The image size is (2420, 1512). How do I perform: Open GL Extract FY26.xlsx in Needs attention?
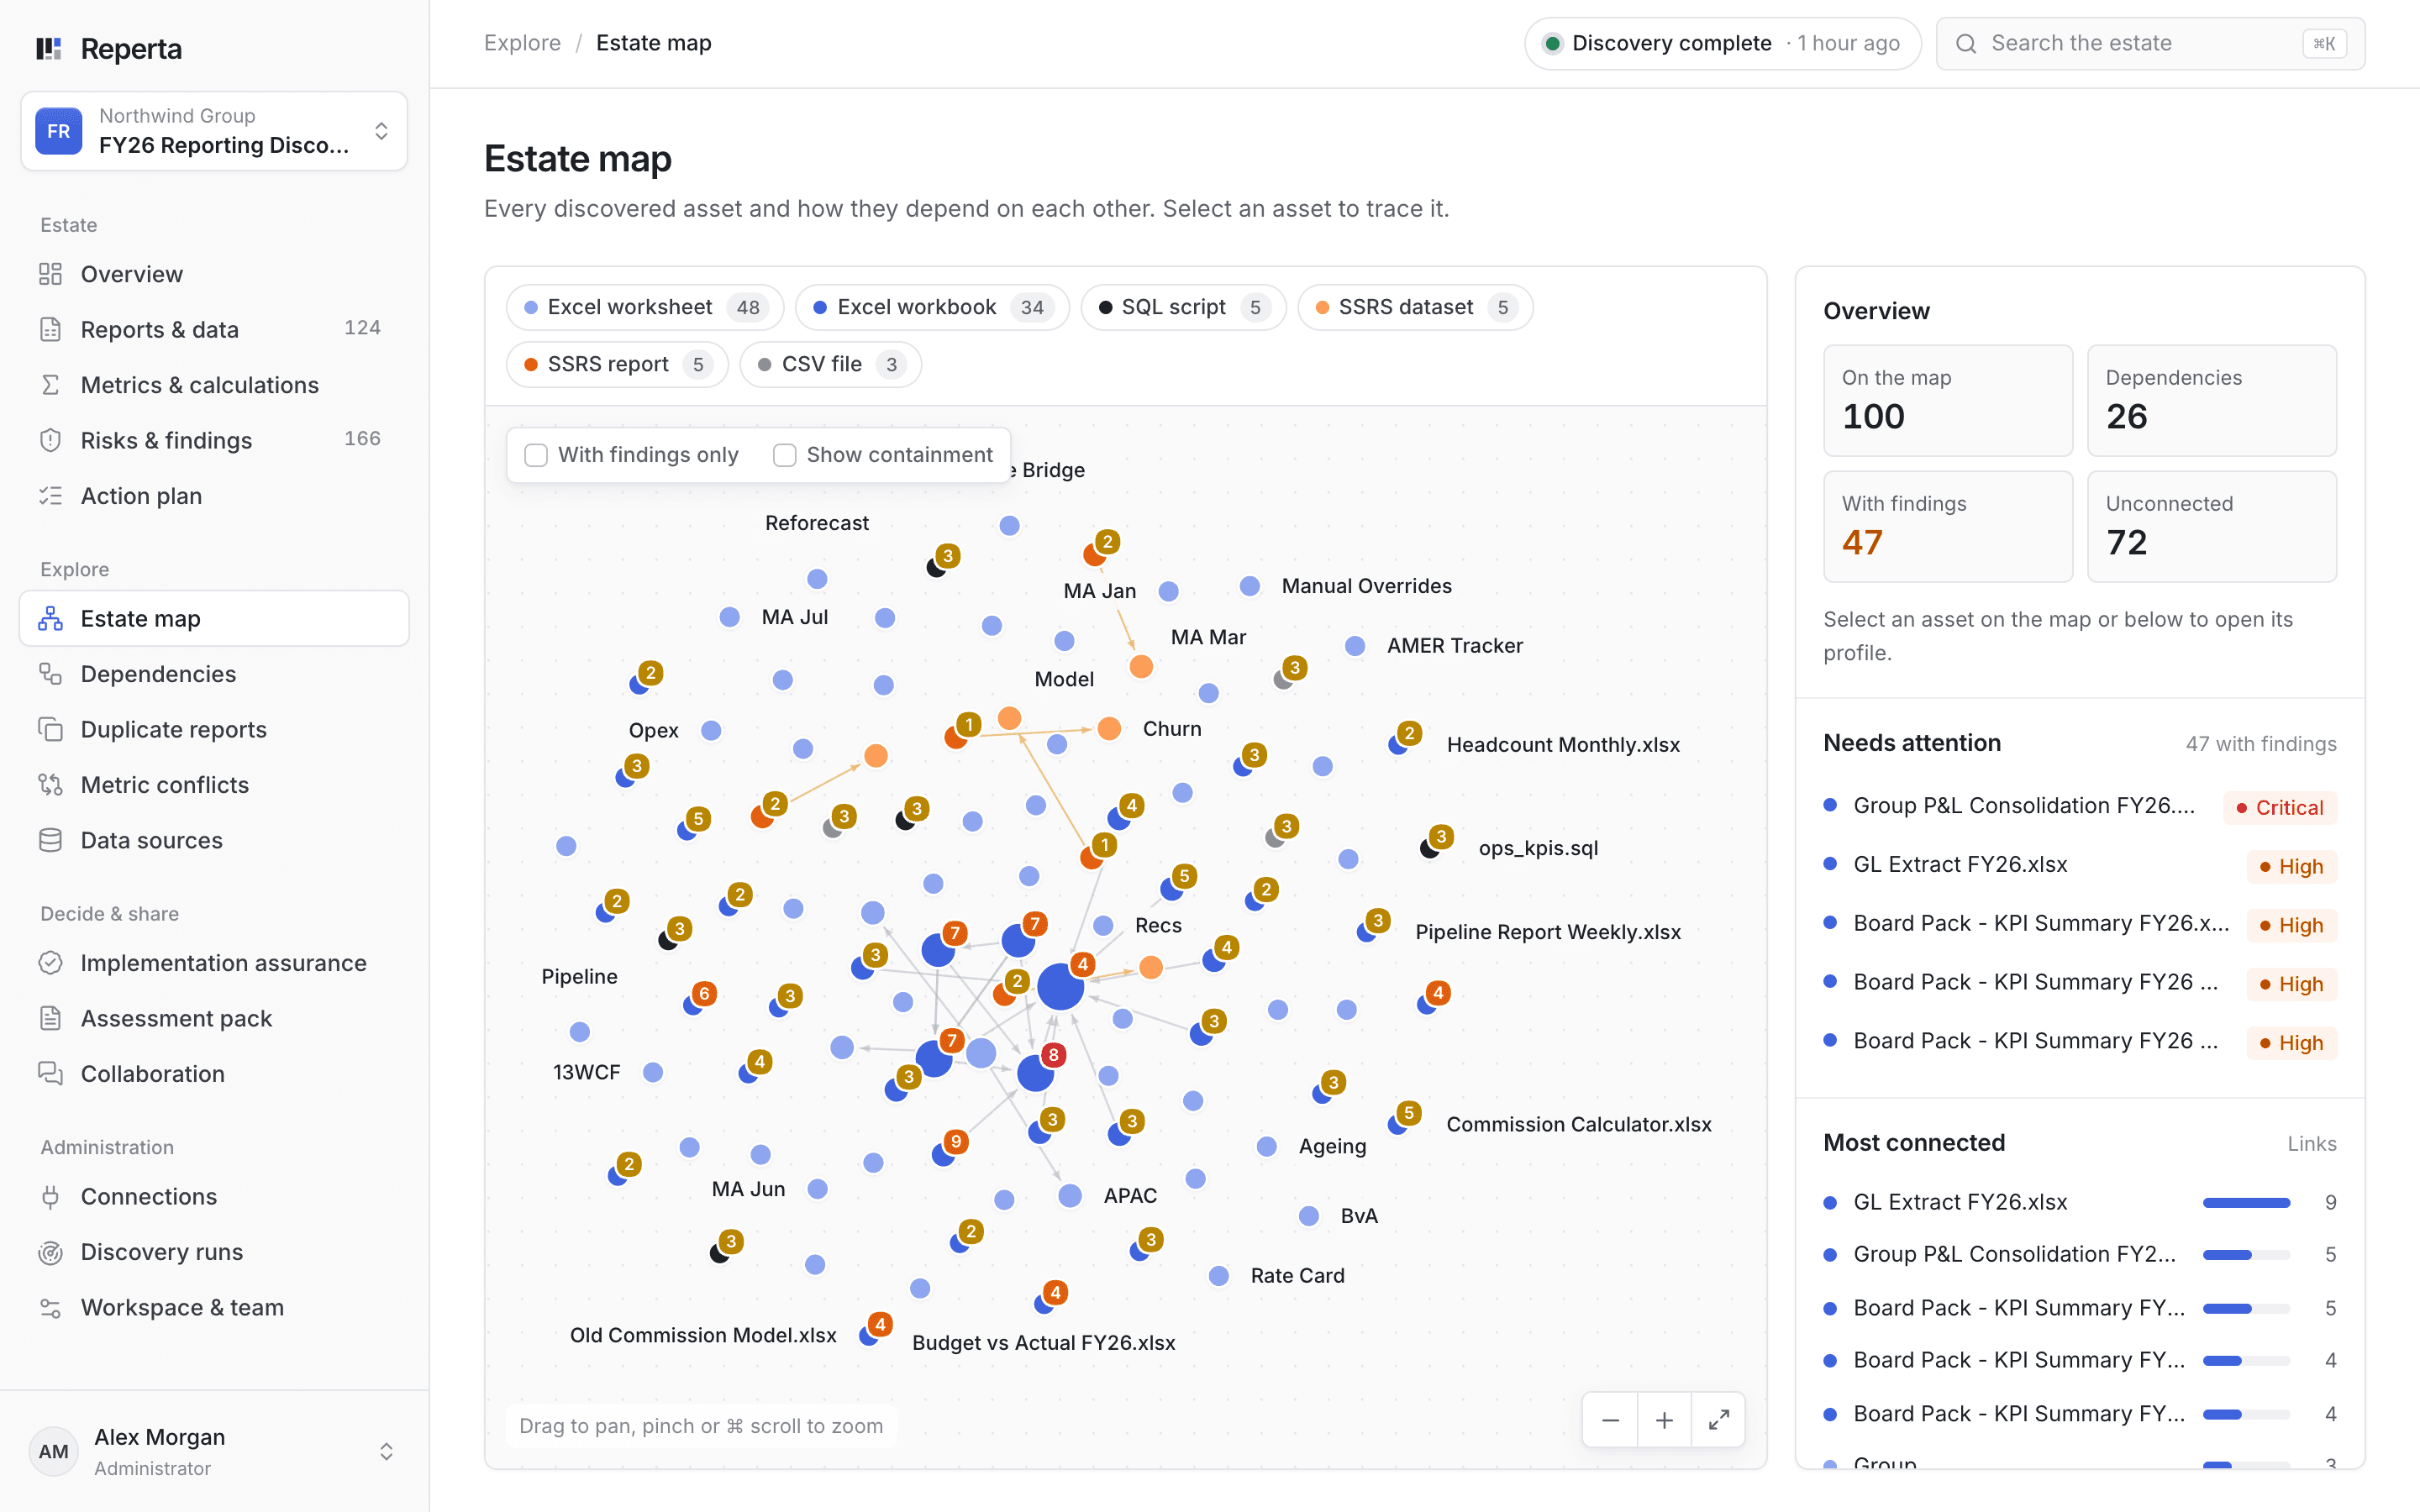click(x=2080, y=865)
